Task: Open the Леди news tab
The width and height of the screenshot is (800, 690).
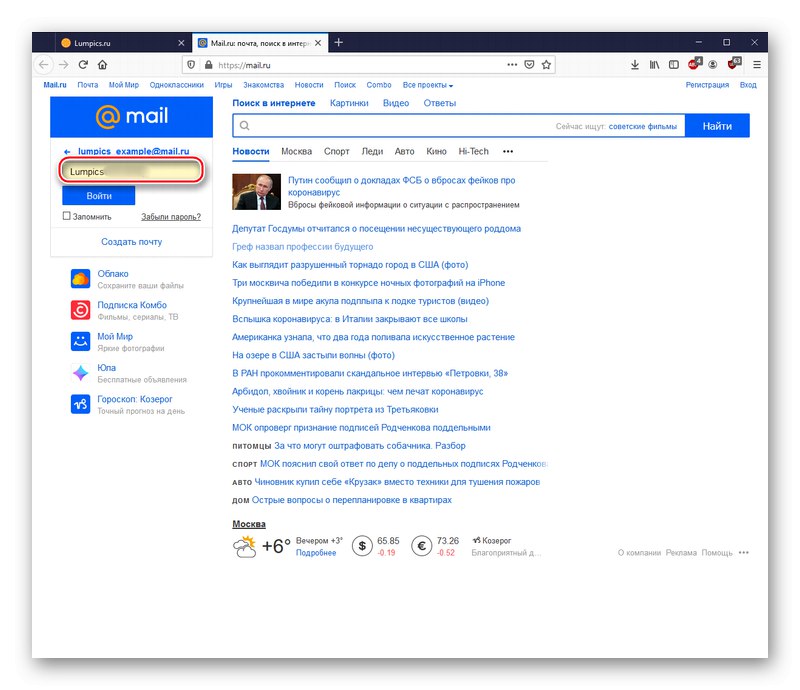Action: tap(372, 152)
